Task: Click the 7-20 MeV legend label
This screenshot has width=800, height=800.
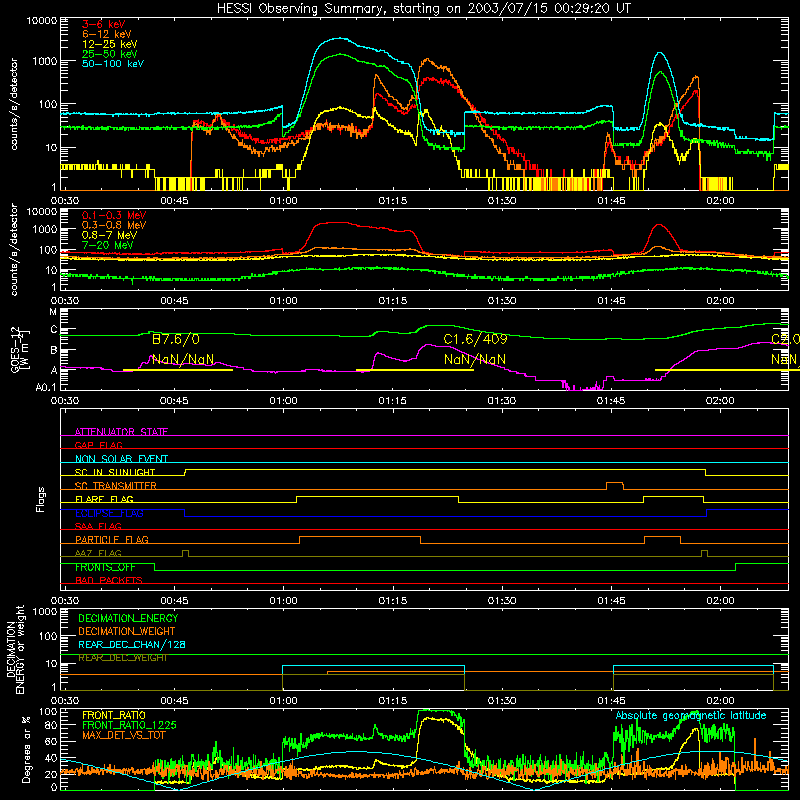Action: (108, 245)
